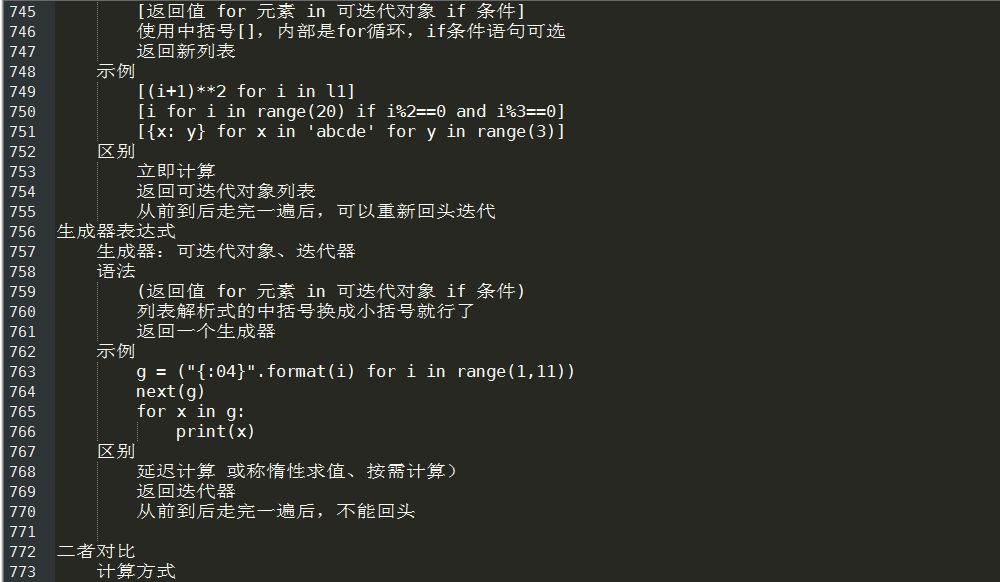Select line number 763 in the gutter

23,372
